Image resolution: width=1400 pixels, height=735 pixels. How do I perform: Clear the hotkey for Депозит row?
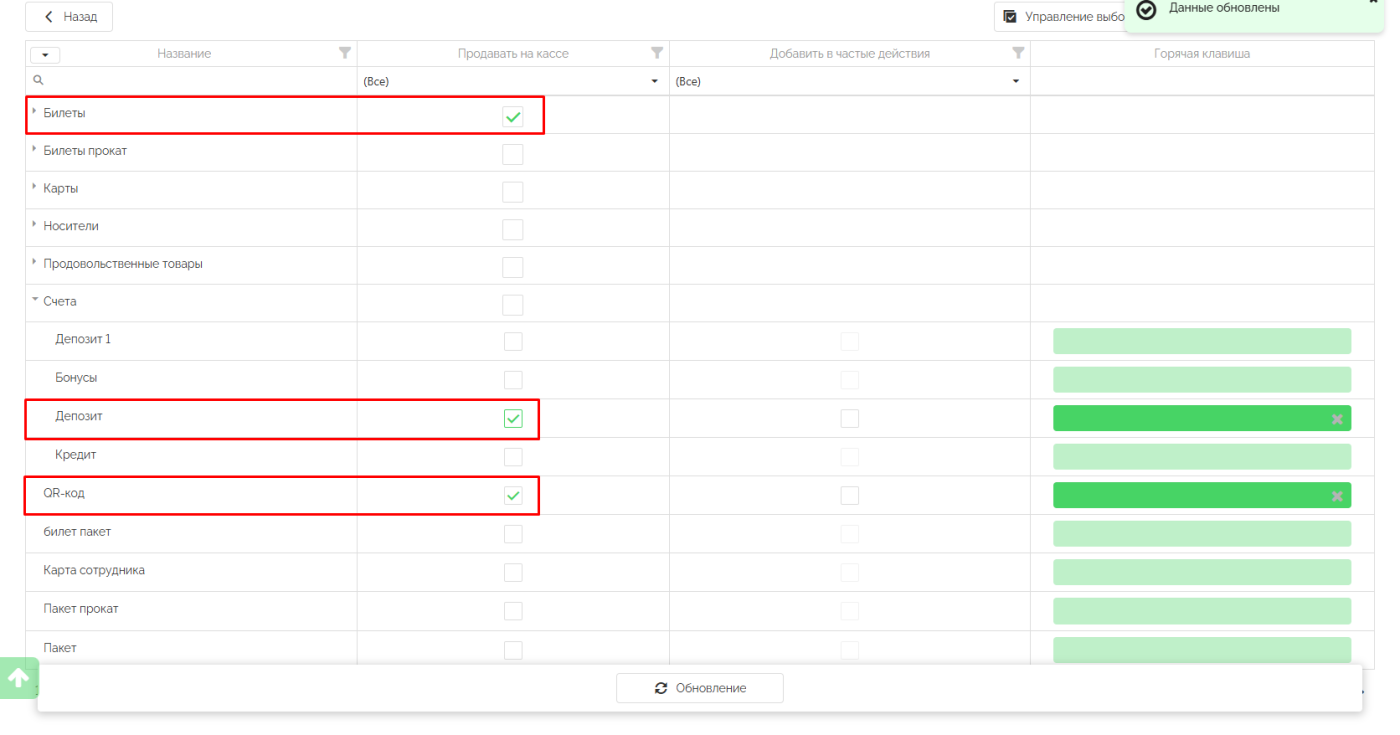(x=1337, y=419)
